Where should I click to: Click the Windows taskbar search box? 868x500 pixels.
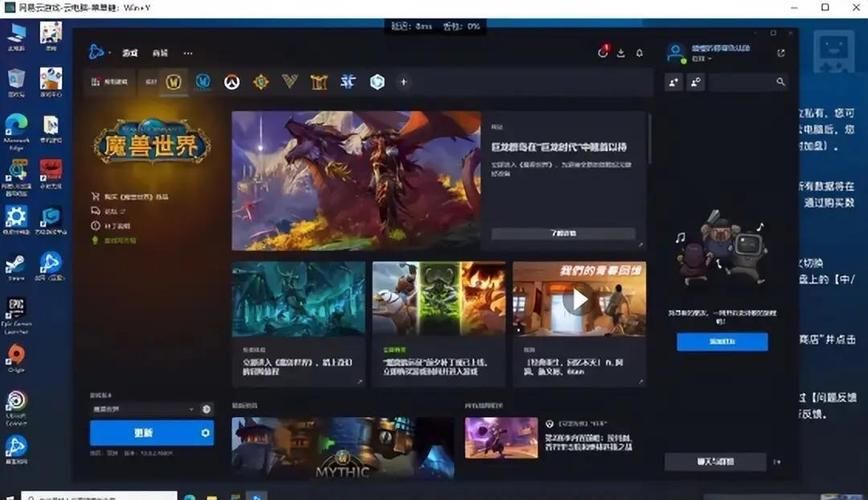[100, 496]
